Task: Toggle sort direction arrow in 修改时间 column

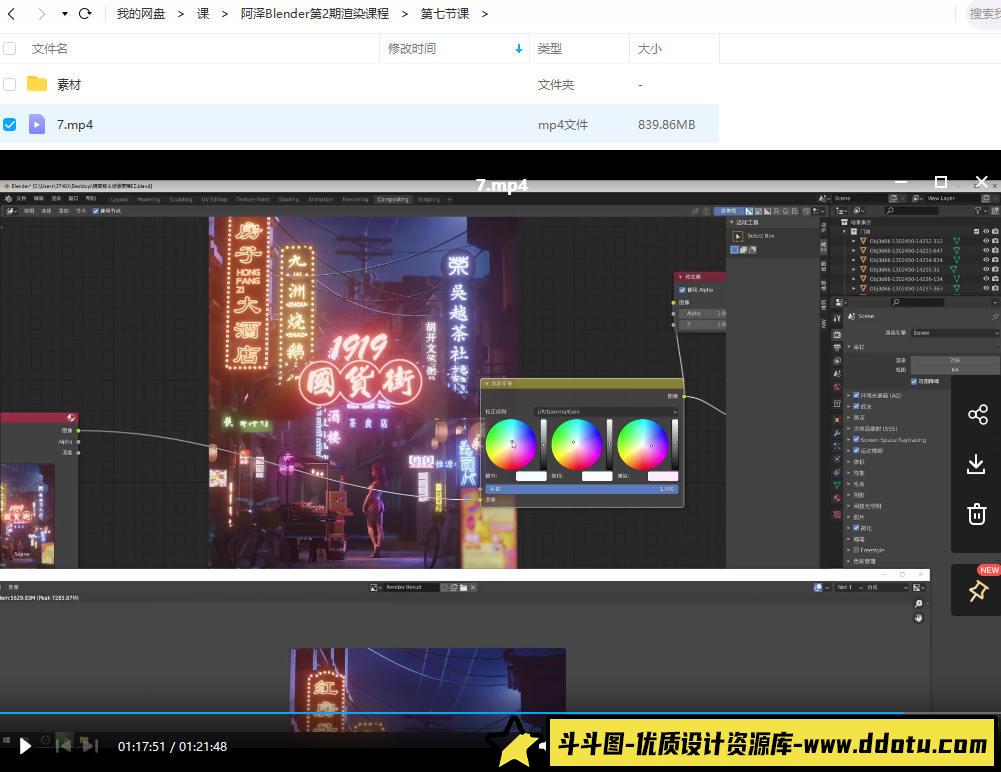Action: (x=518, y=49)
